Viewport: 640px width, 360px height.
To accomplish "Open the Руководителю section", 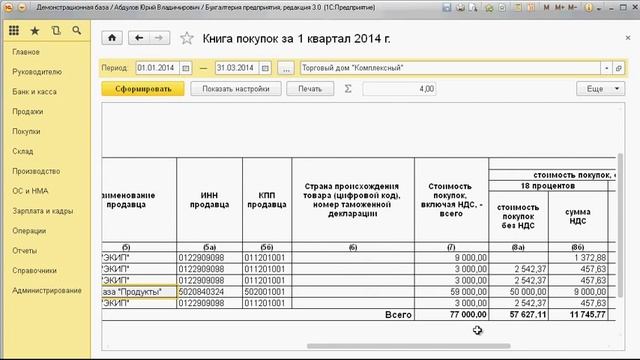I will pyautogui.click(x=37, y=72).
